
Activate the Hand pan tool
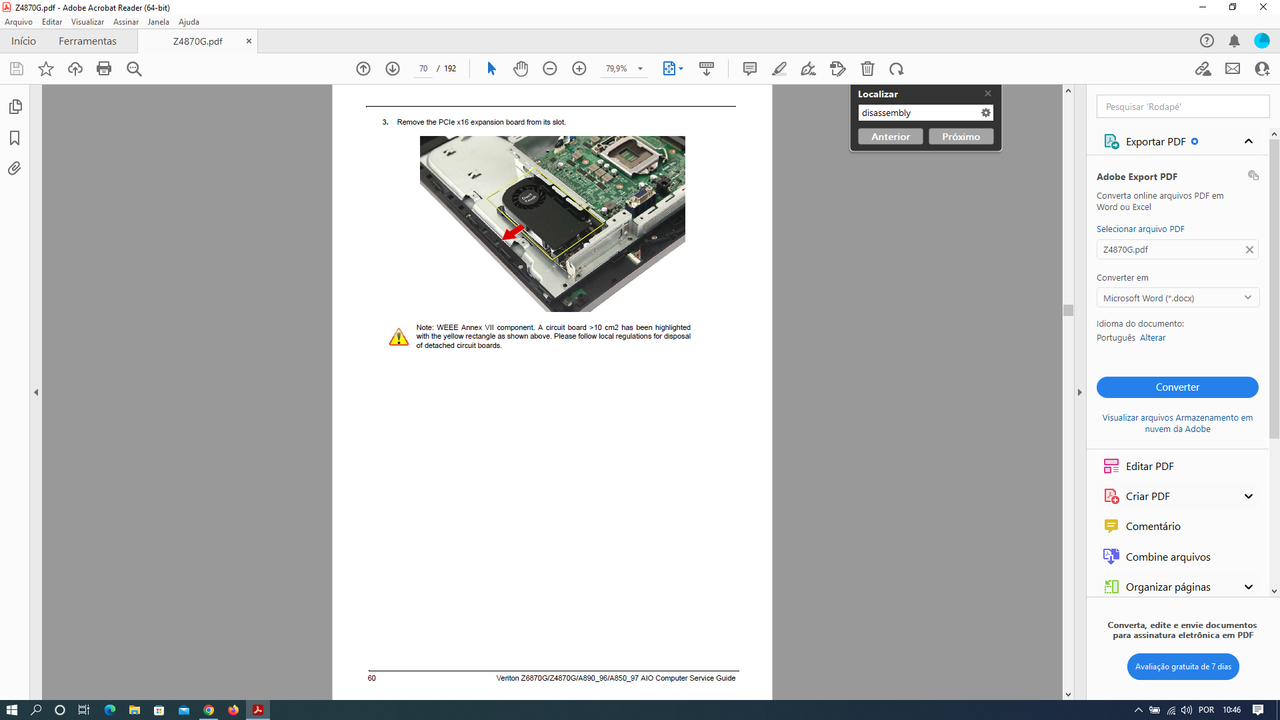(x=521, y=69)
